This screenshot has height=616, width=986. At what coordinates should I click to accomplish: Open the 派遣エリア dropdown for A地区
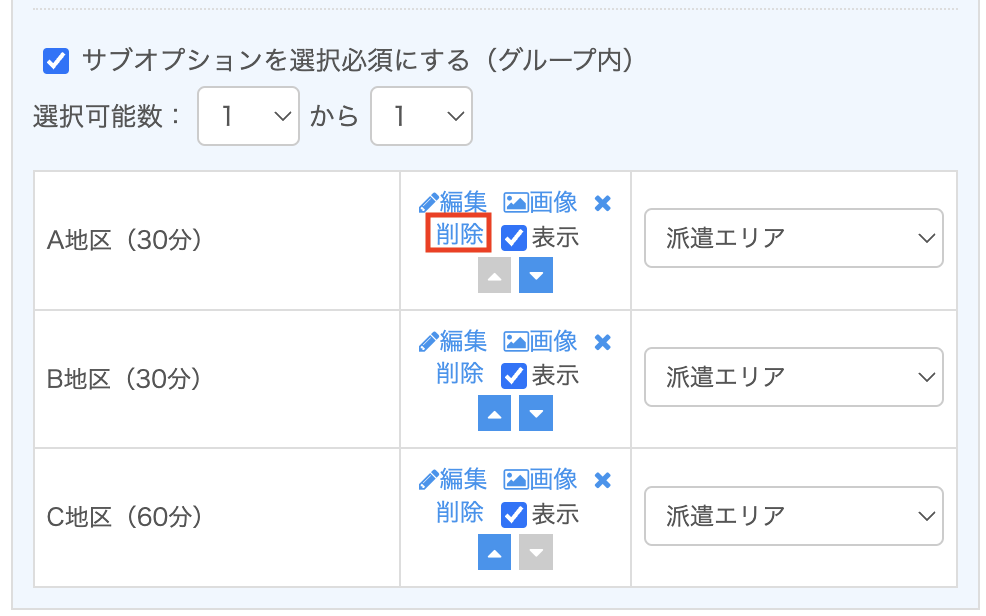[x=793, y=238]
